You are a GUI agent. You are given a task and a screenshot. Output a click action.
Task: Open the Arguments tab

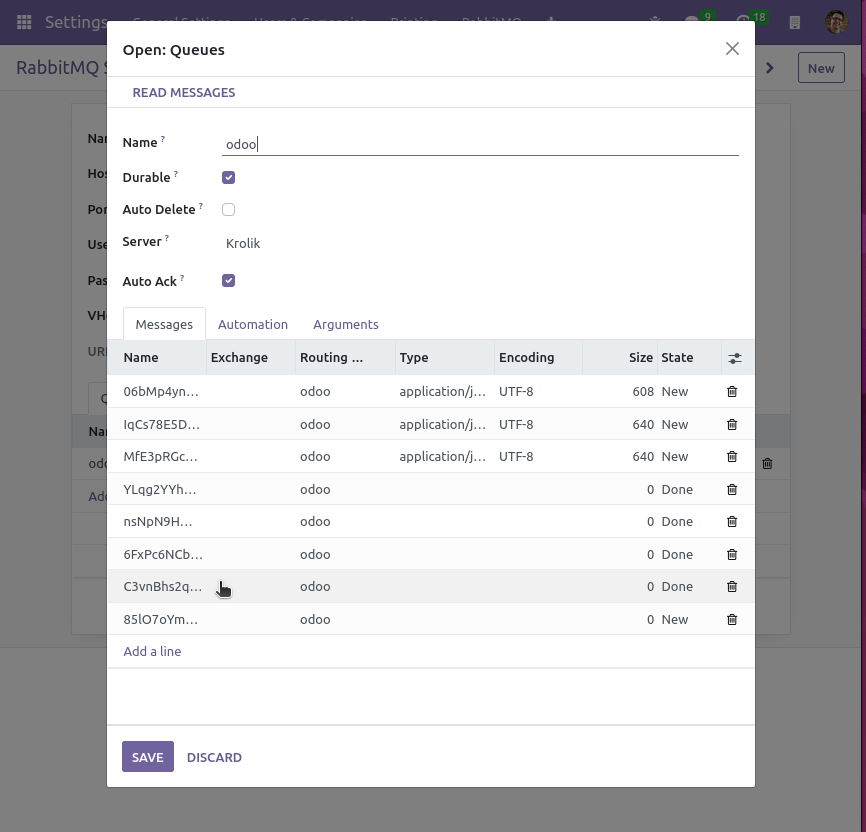tap(346, 324)
